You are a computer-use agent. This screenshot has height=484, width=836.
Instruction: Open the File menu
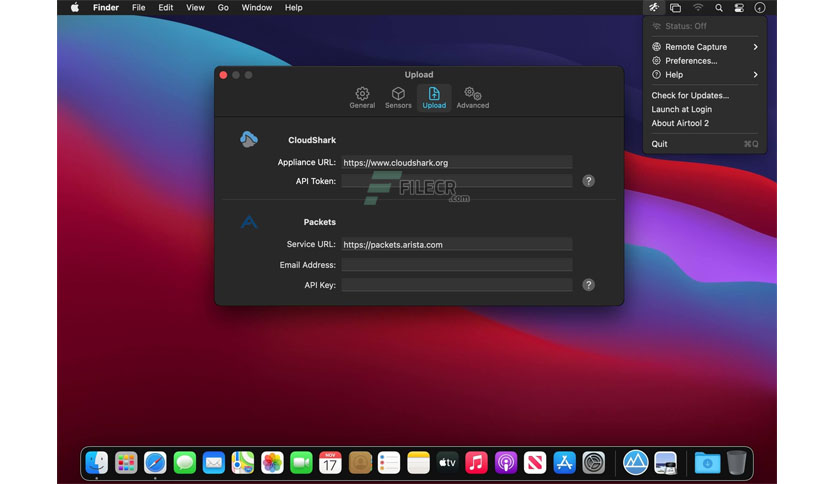[139, 7]
